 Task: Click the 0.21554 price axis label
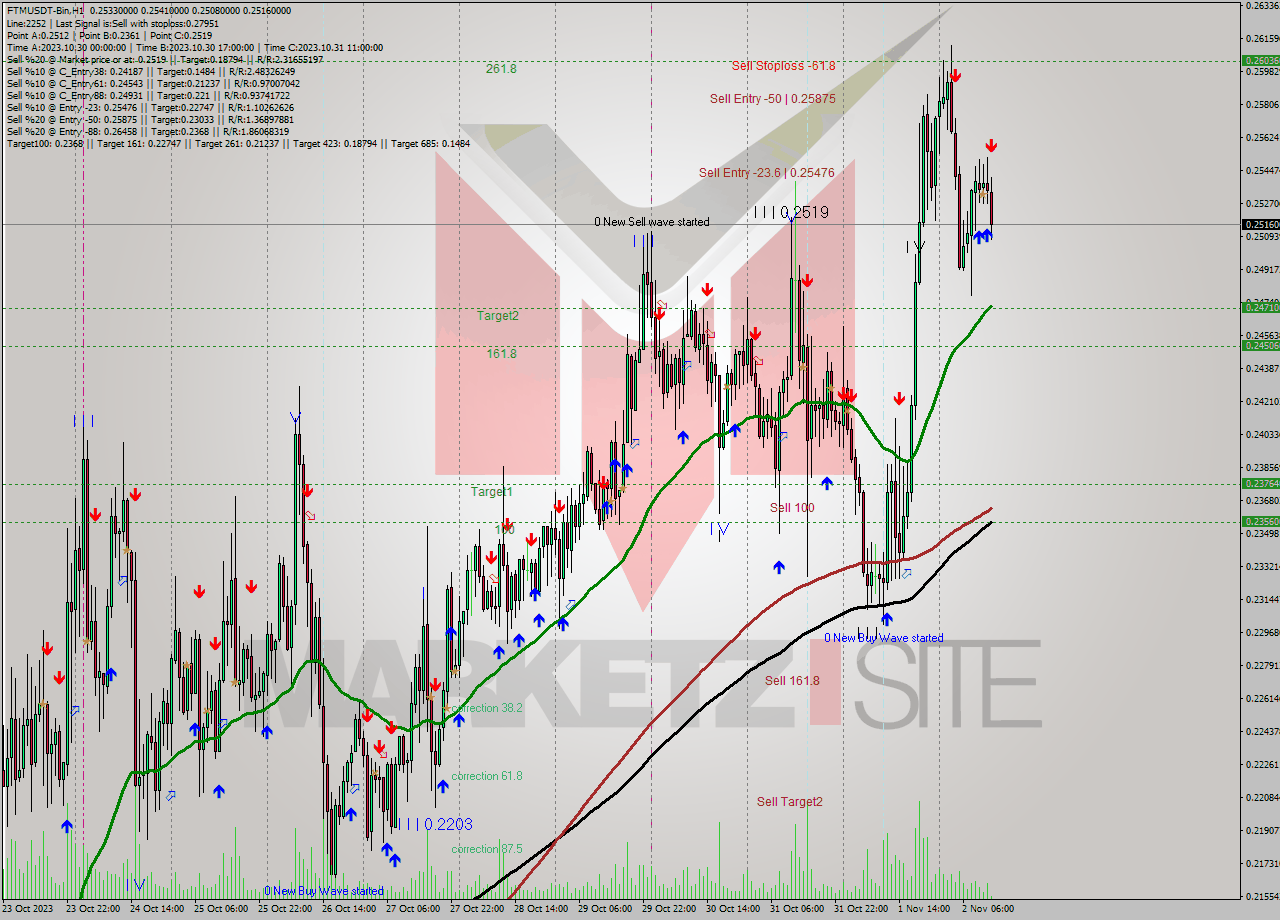pos(1262,896)
